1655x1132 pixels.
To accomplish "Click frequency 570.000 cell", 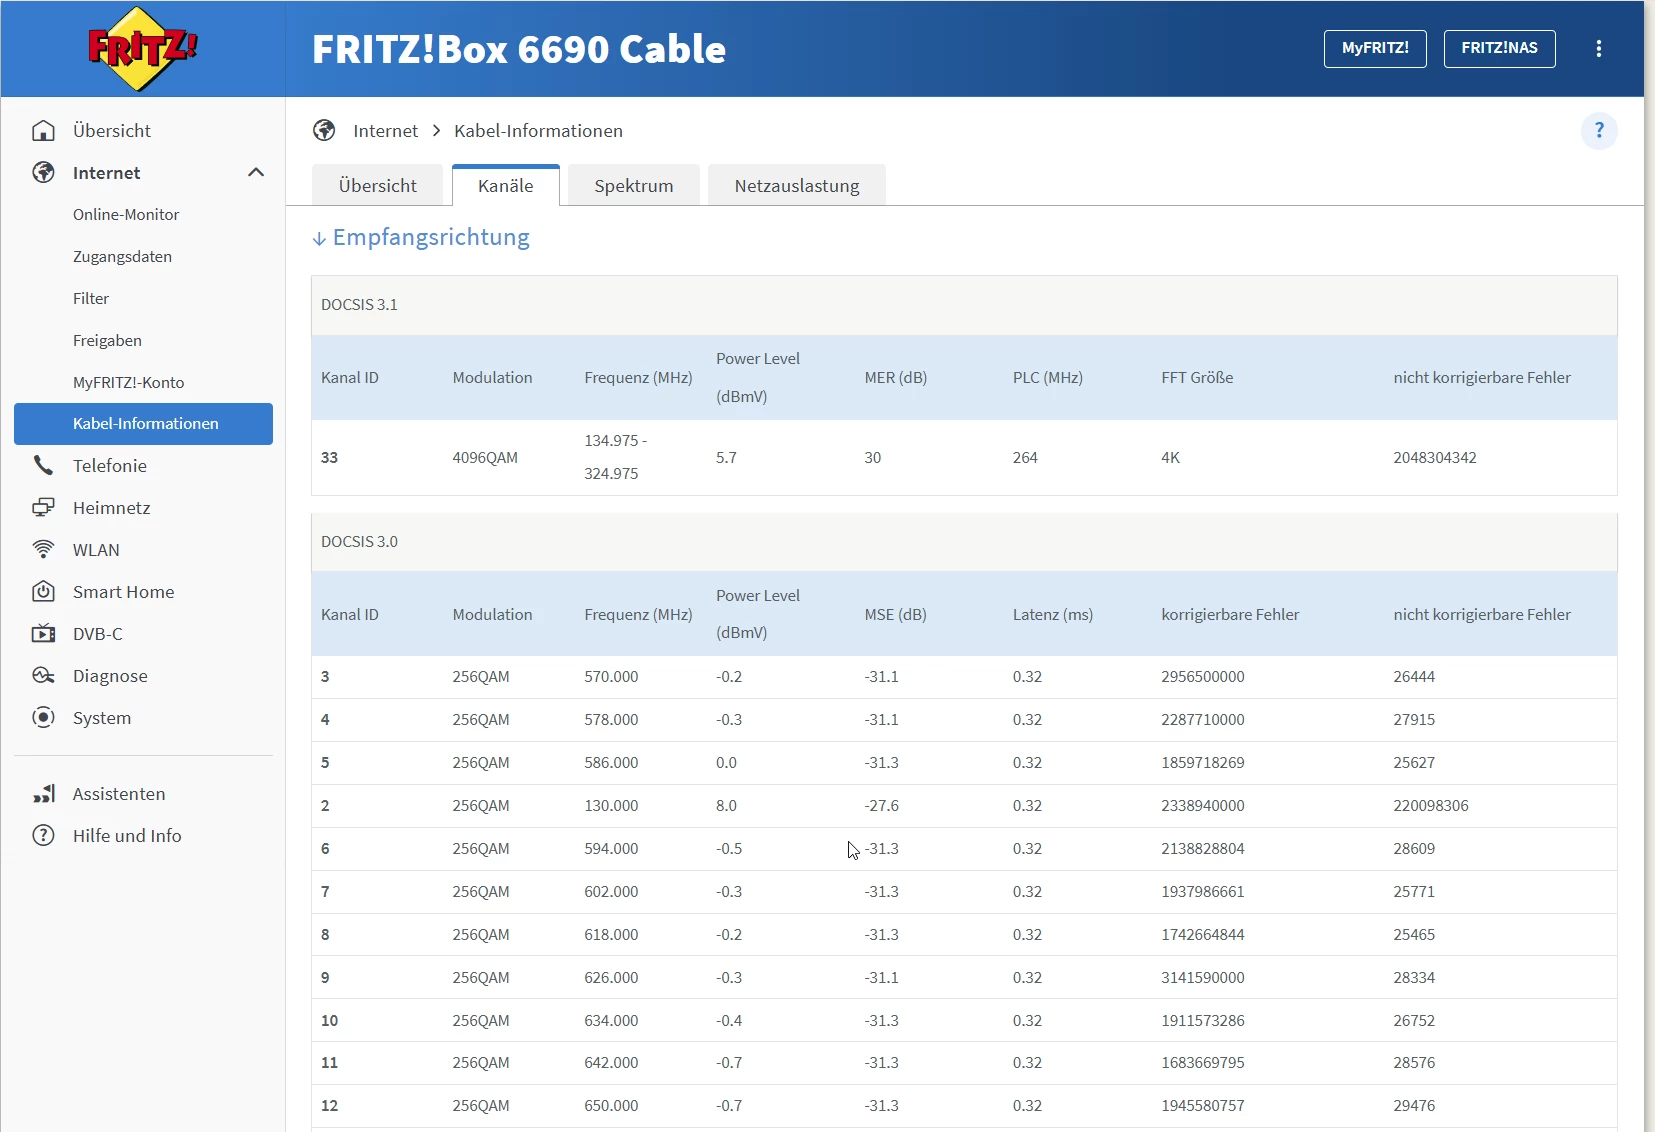I will pos(611,677).
